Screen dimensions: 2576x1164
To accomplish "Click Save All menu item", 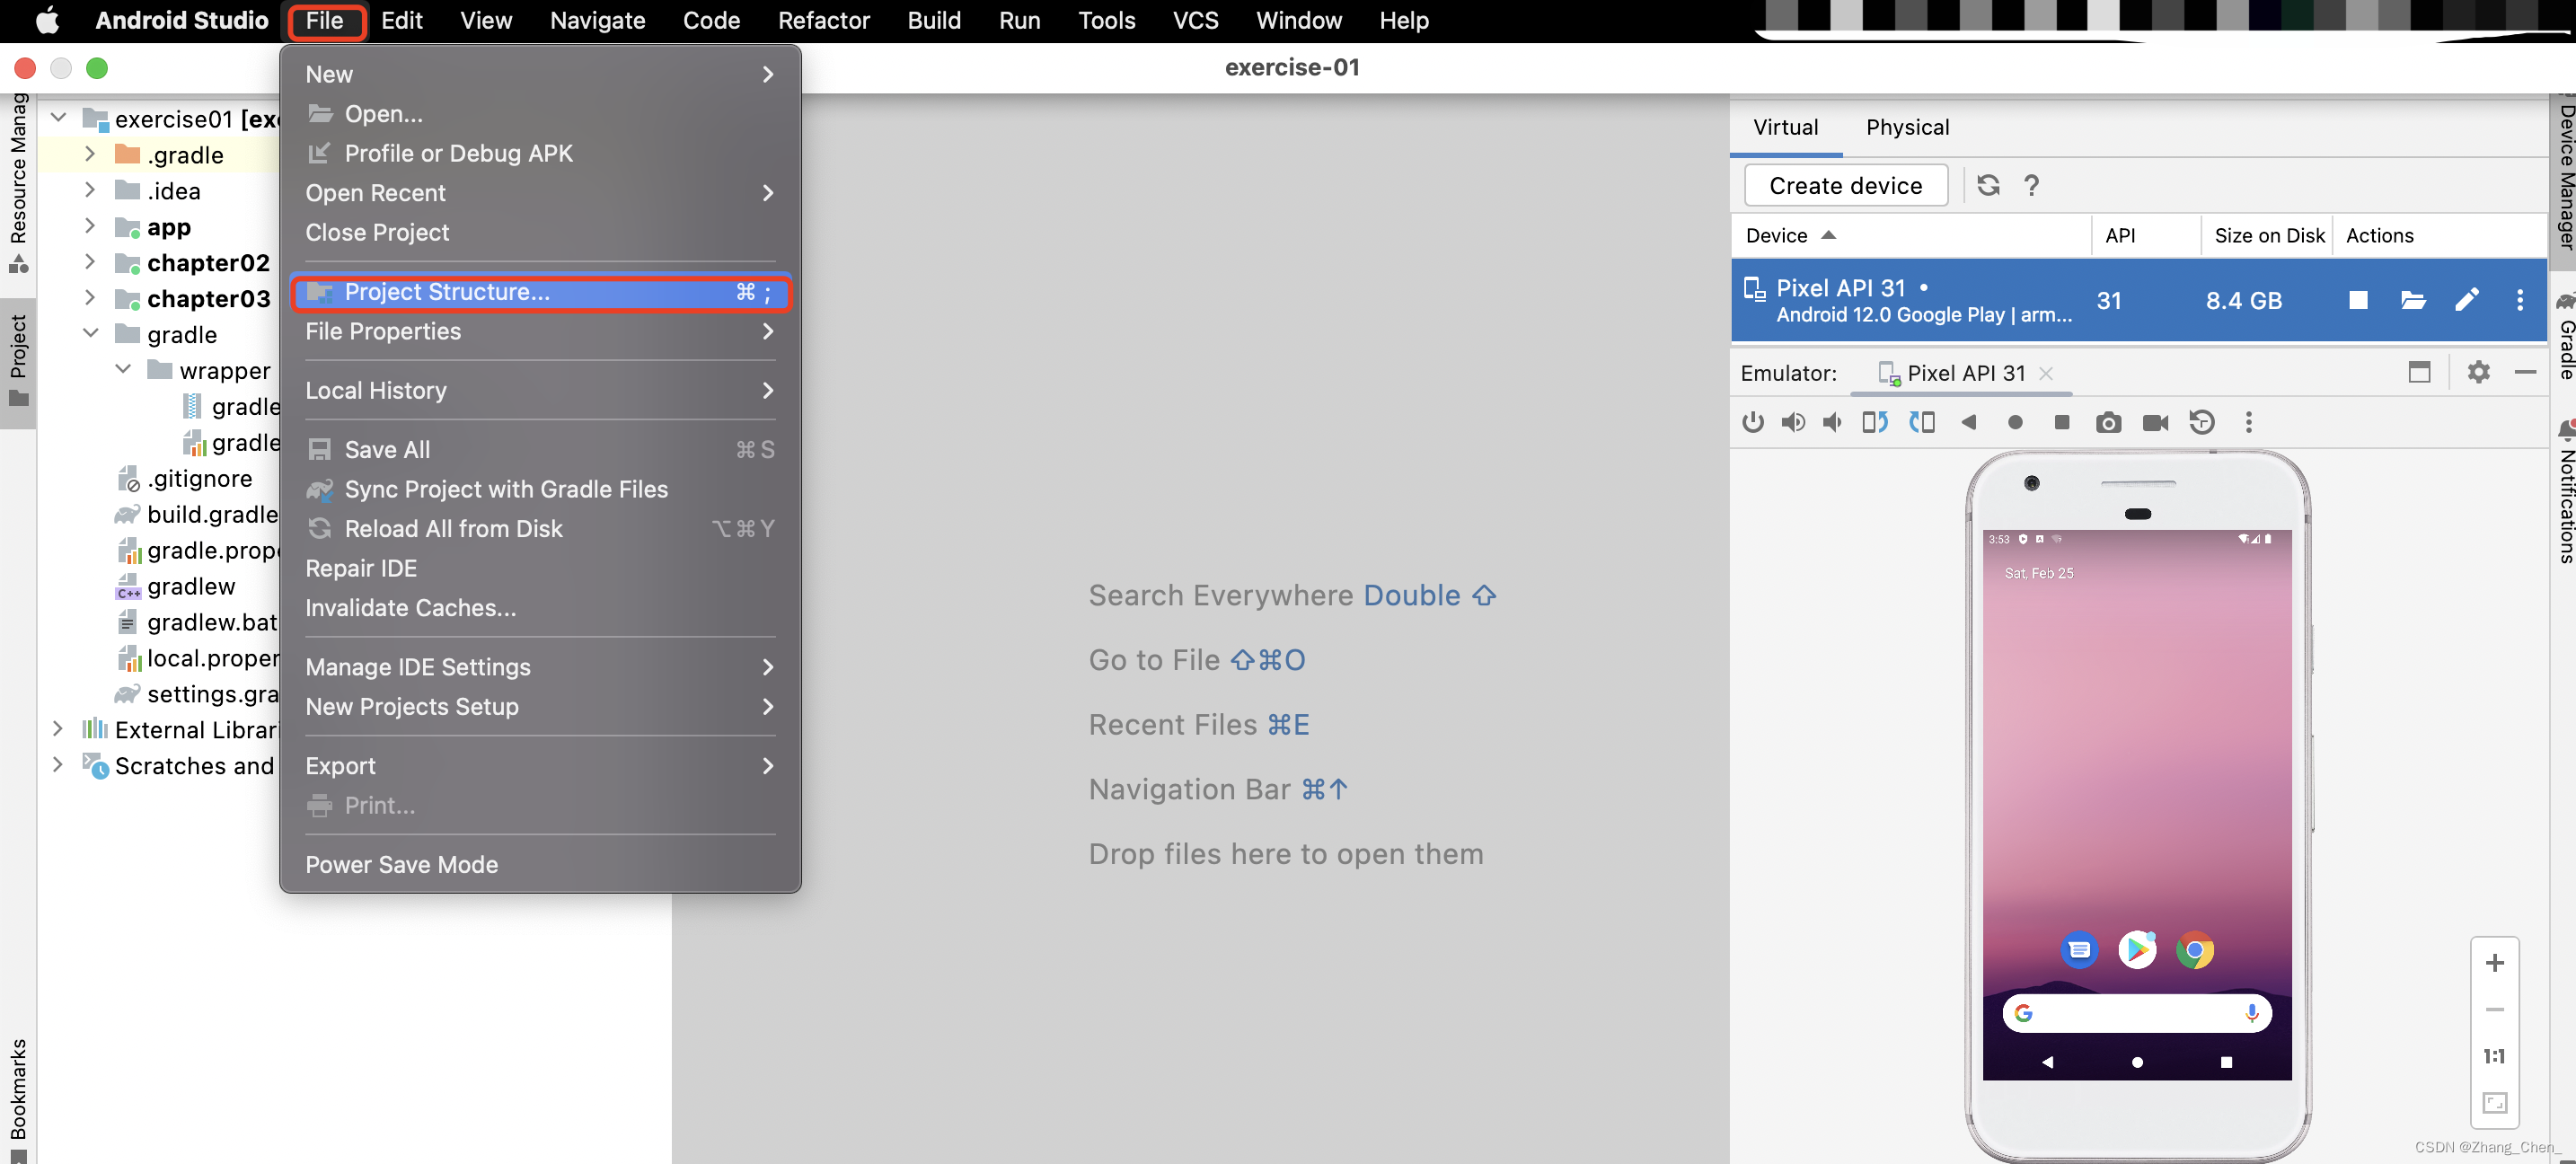I will (x=540, y=450).
